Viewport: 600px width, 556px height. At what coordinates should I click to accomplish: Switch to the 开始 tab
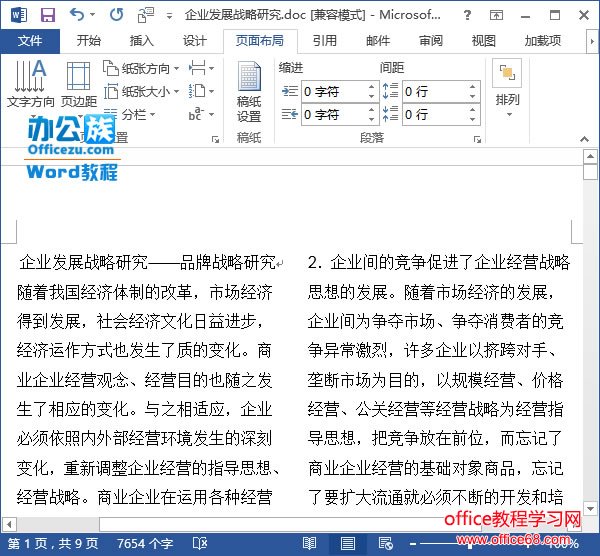tap(88, 41)
